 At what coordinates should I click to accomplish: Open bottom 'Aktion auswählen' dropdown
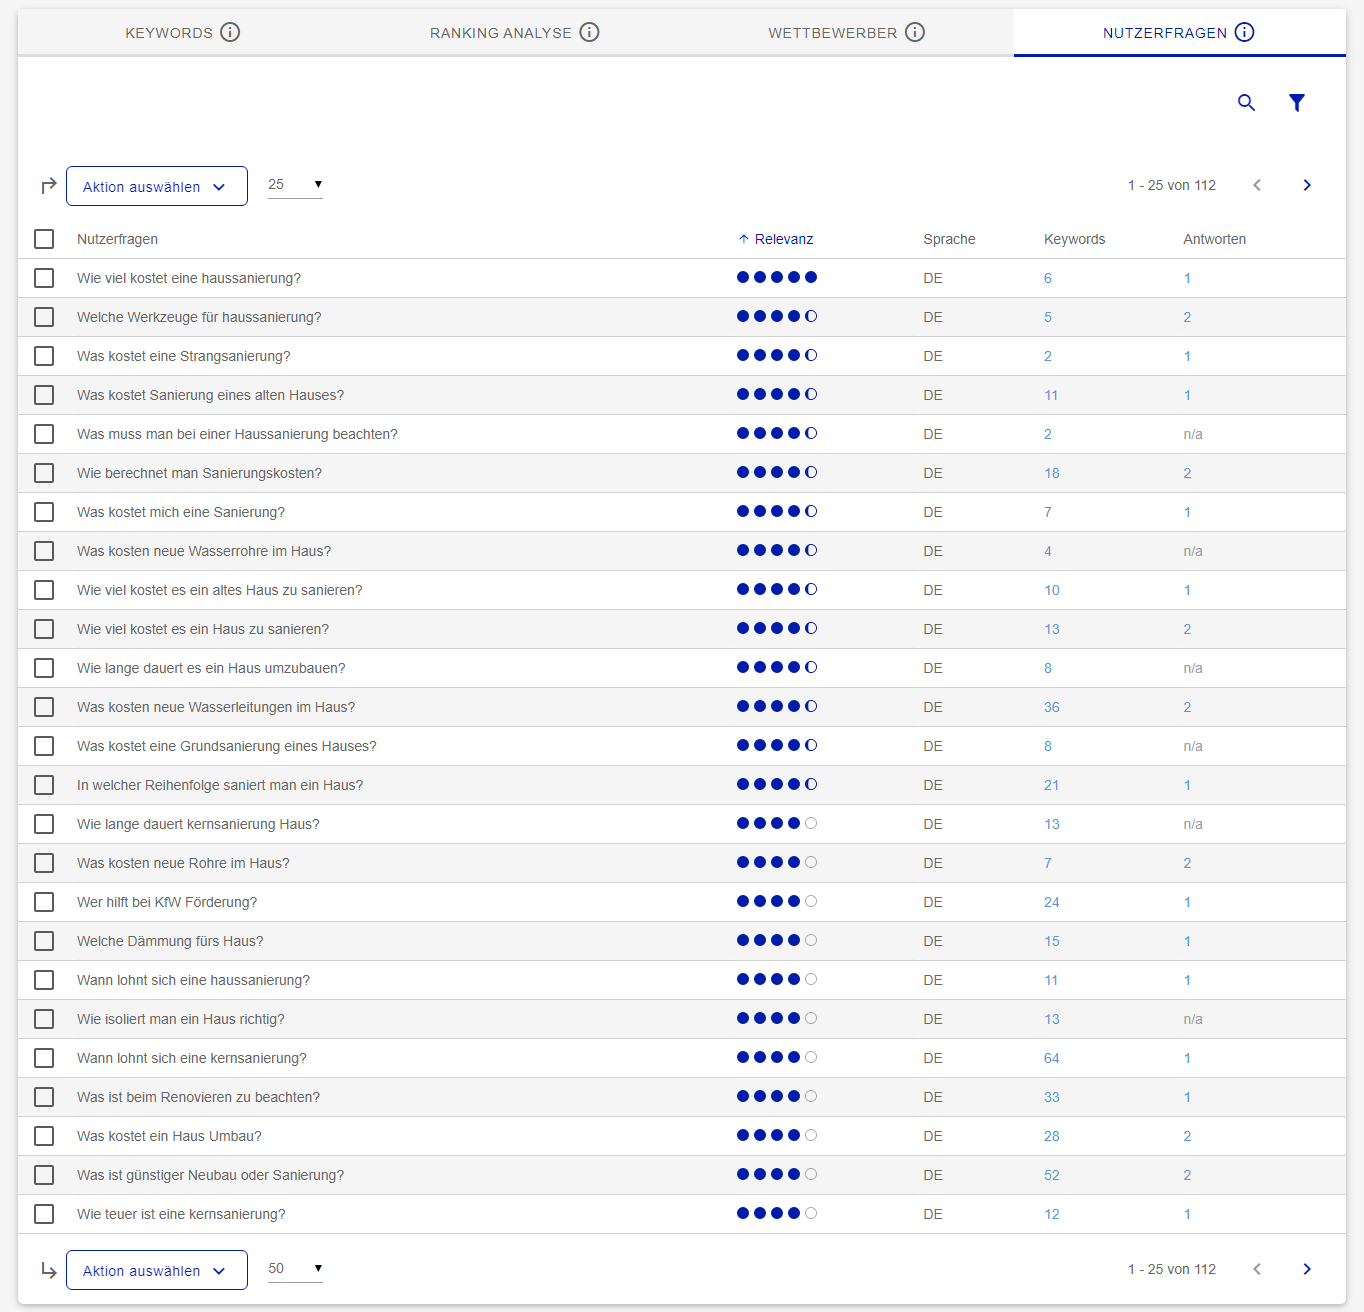[x=157, y=1270]
